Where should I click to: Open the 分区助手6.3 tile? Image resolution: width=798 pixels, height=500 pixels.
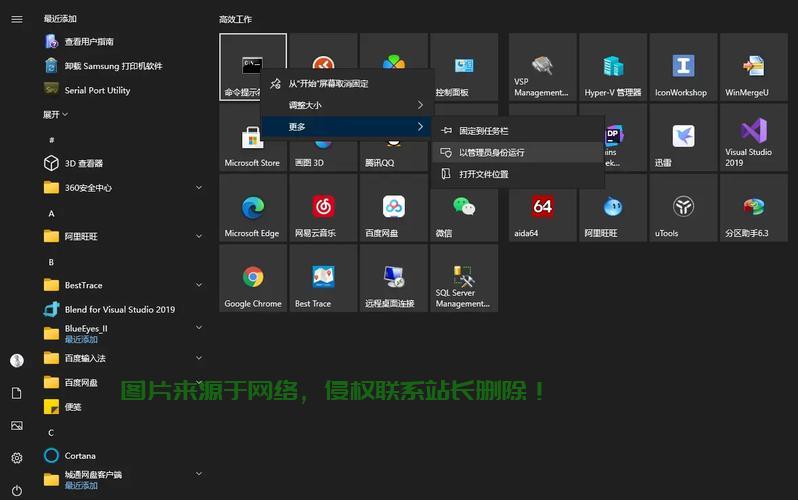[x=753, y=208]
